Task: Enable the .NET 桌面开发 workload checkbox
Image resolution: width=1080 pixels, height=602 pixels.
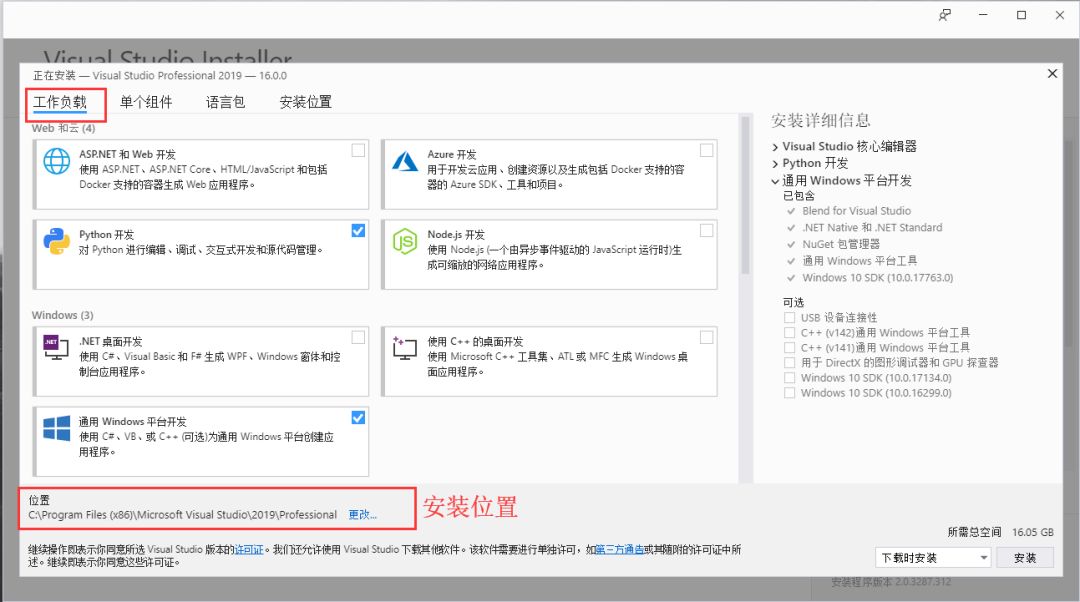Action: point(358,337)
